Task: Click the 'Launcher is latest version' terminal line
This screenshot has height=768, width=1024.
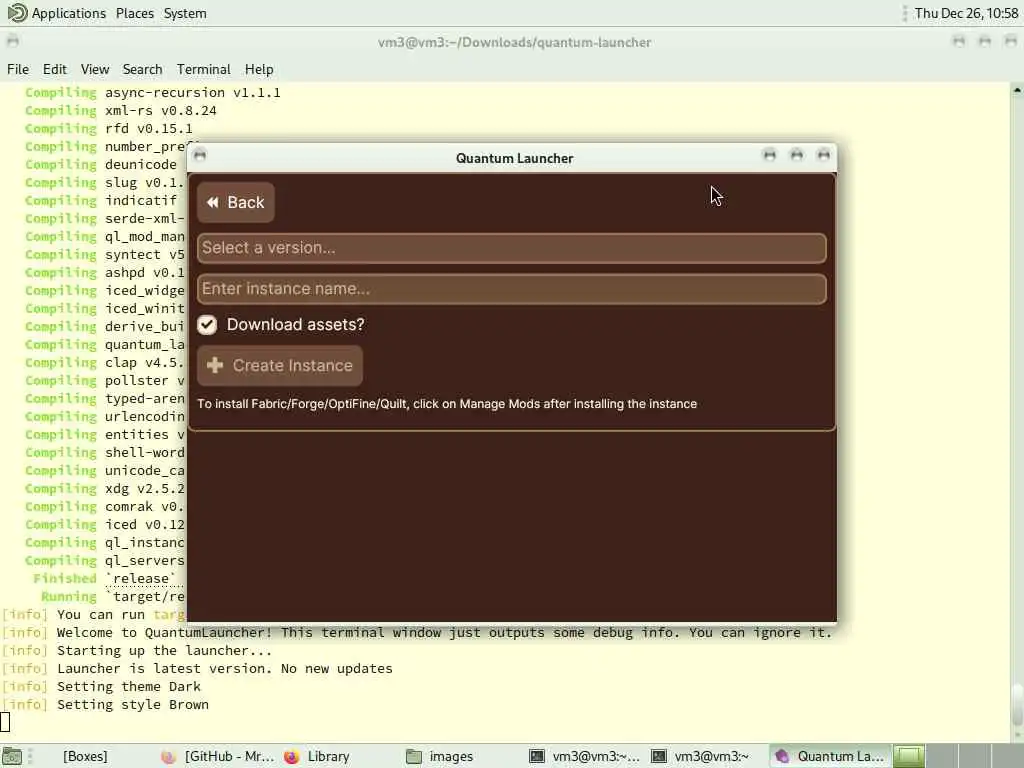Action: (198, 669)
